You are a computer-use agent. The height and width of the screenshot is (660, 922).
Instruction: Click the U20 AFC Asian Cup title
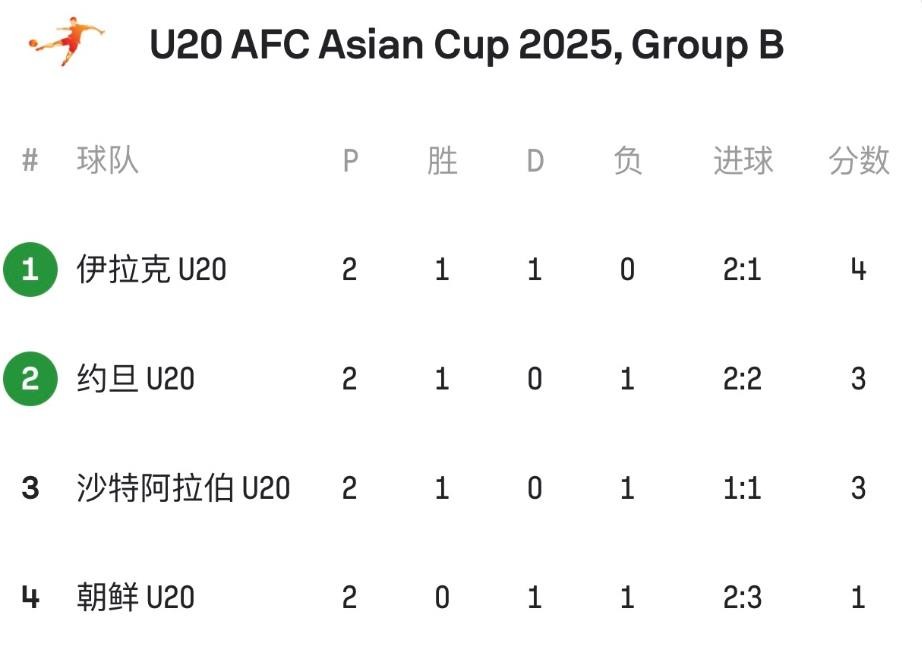466,45
